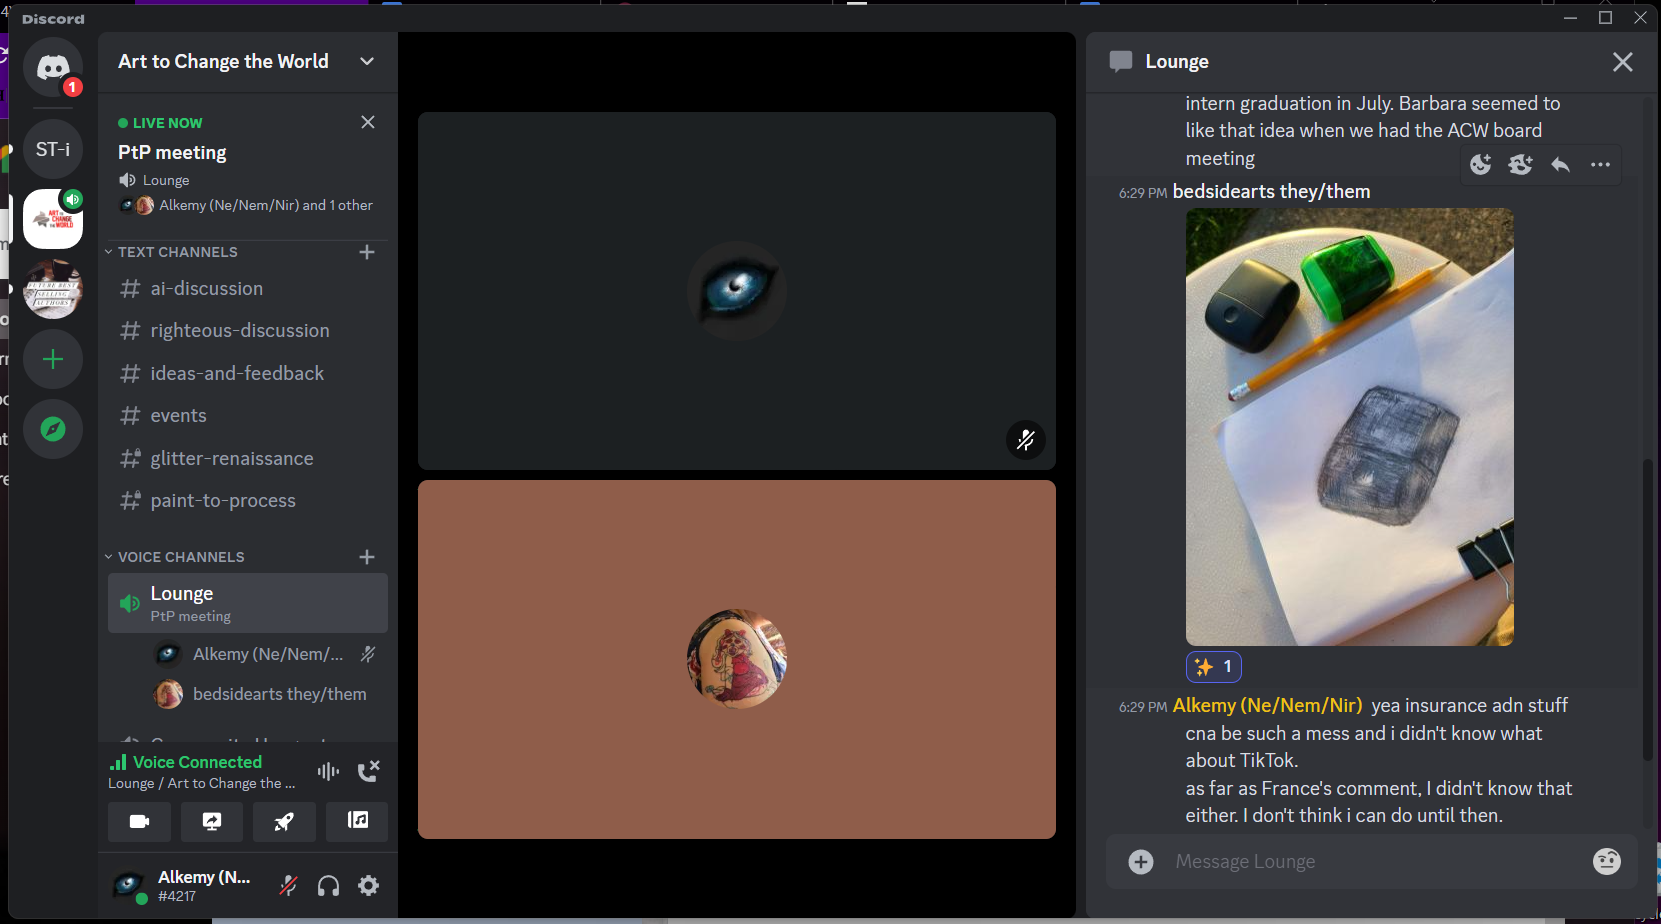Turn on camera in voice panel

139,822
